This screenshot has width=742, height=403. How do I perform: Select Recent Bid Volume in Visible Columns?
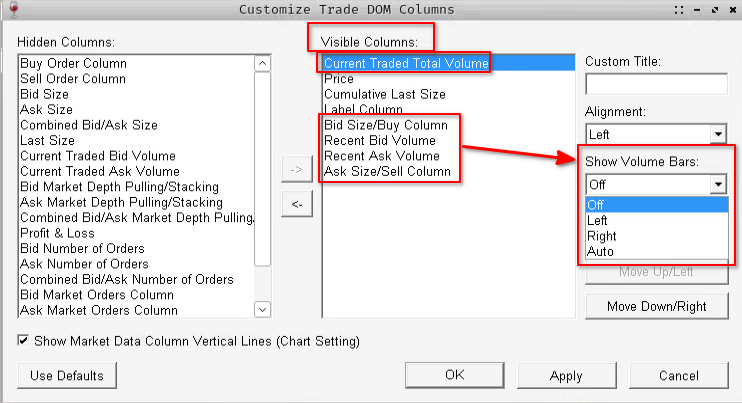click(x=380, y=140)
